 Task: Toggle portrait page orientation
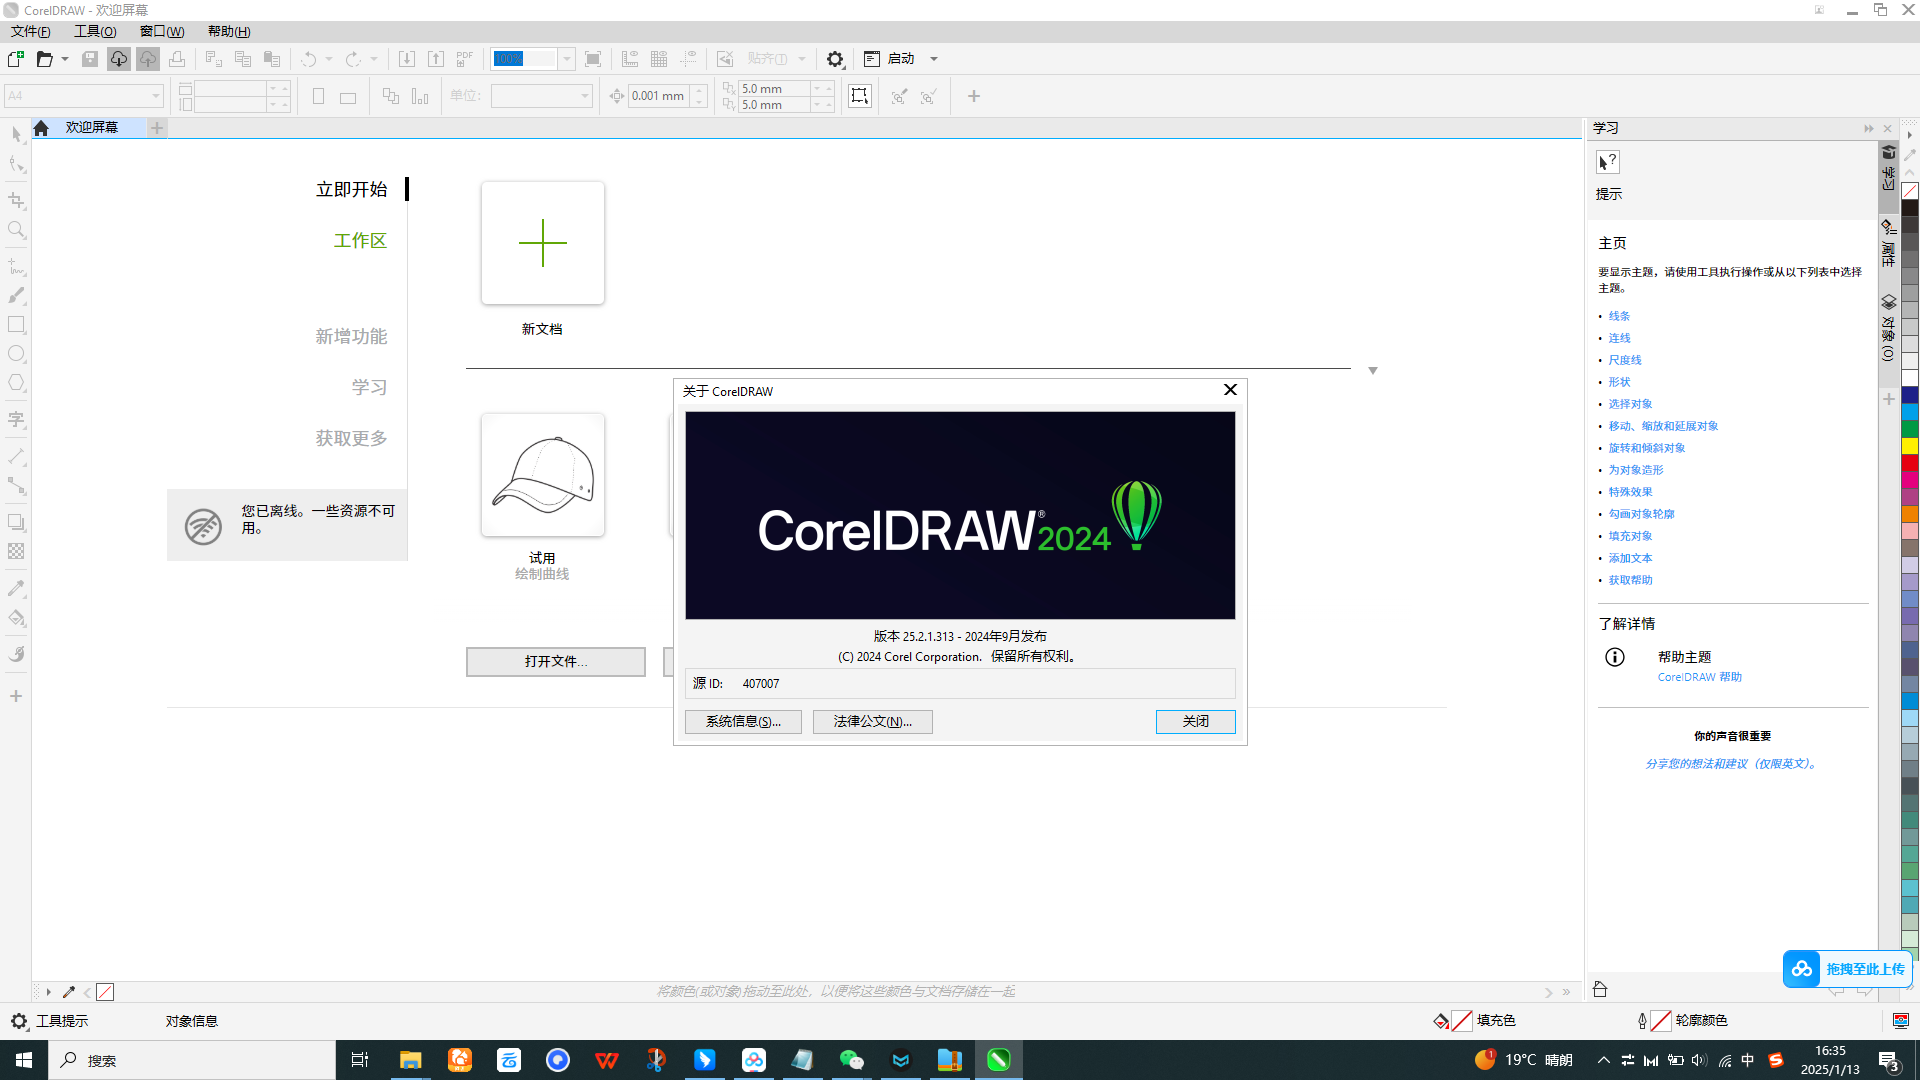pyautogui.click(x=318, y=96)
